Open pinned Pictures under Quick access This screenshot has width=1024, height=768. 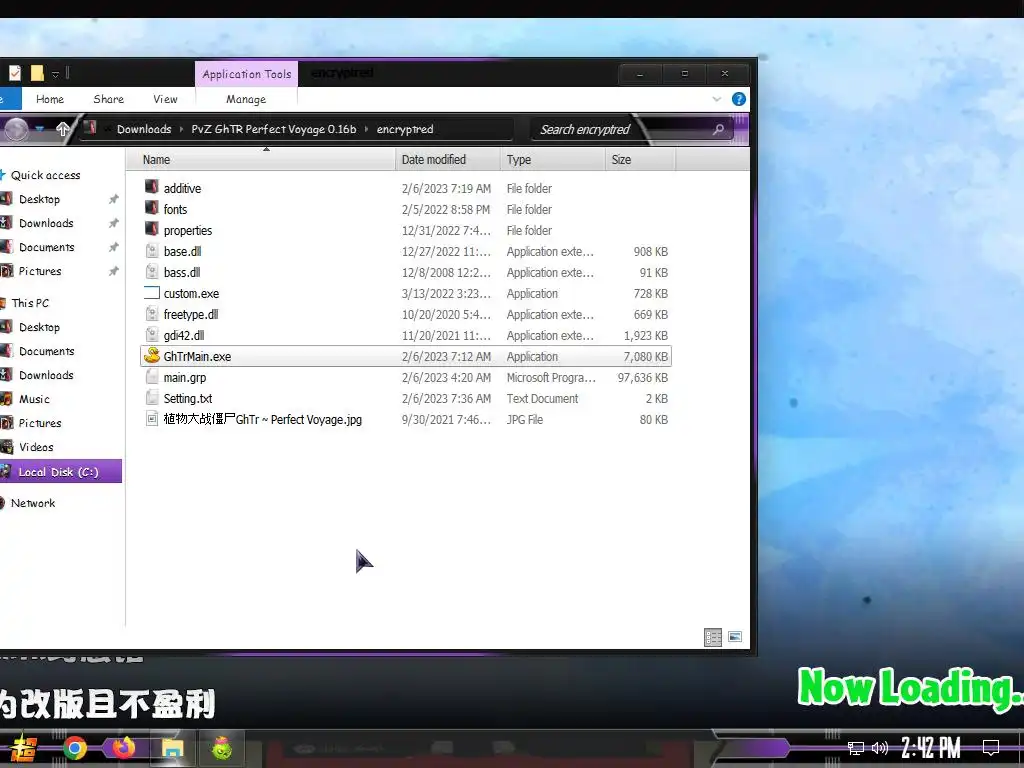pyautogui.click(x=40, y=271)
